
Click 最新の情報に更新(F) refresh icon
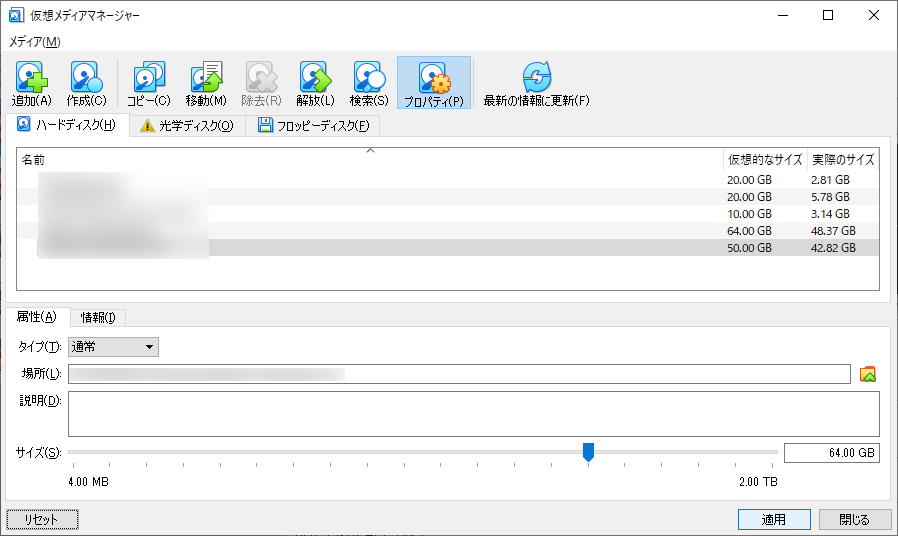click(x=537, y=77)
